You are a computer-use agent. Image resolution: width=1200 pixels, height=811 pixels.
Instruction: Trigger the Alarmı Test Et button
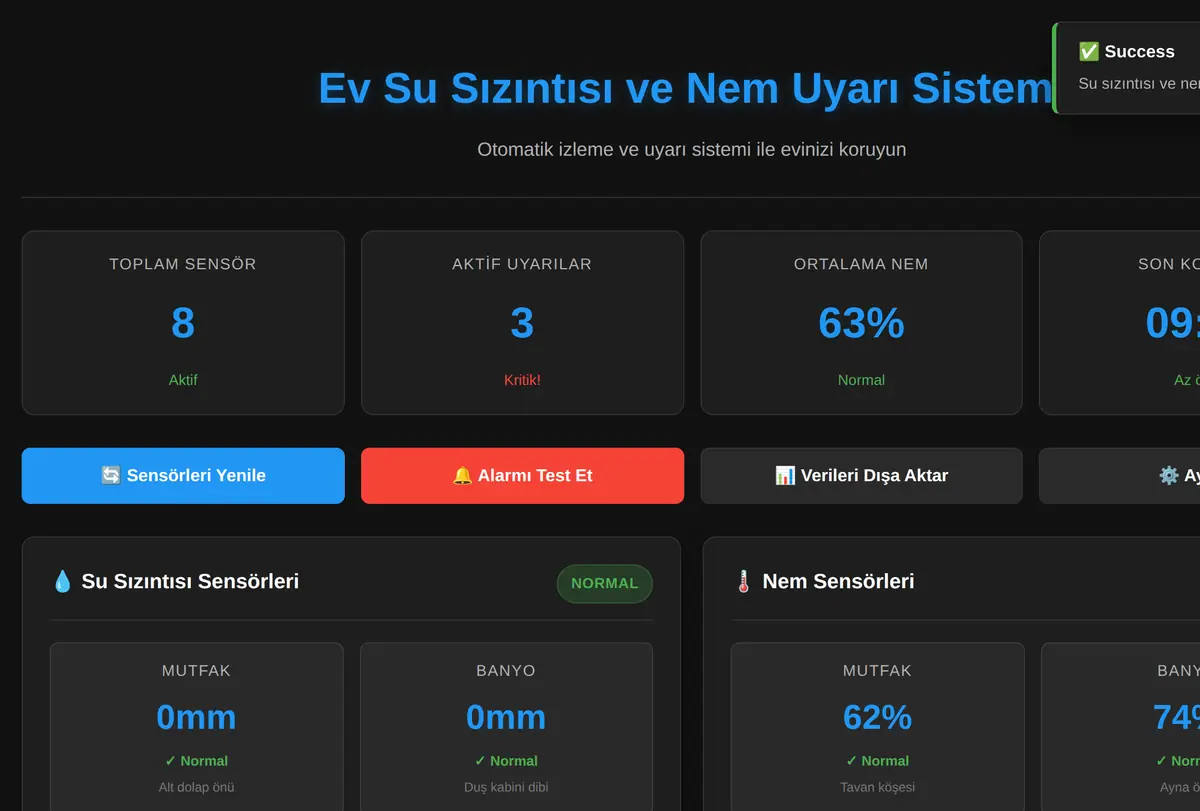tap(522, 476)
